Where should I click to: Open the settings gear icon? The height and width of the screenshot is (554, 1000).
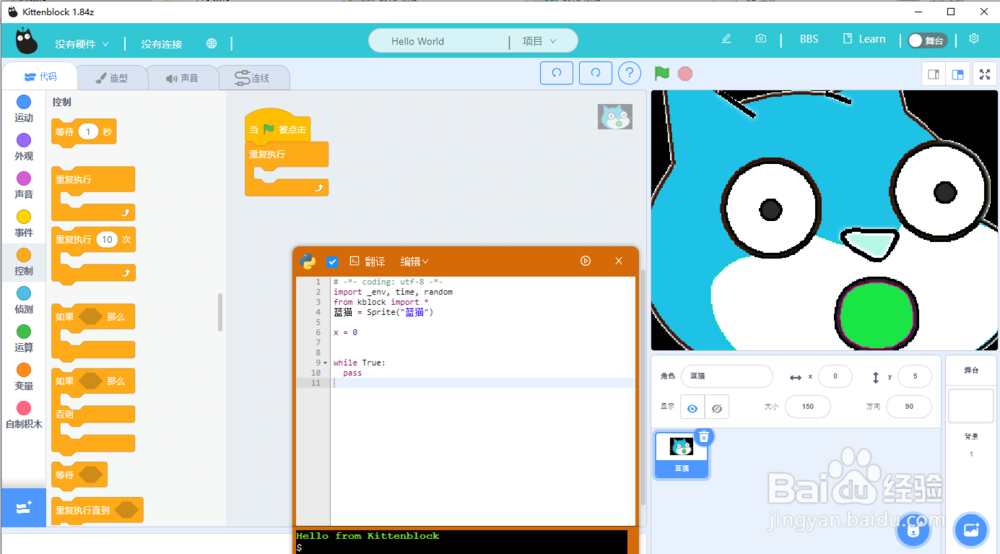coord(974,39)
